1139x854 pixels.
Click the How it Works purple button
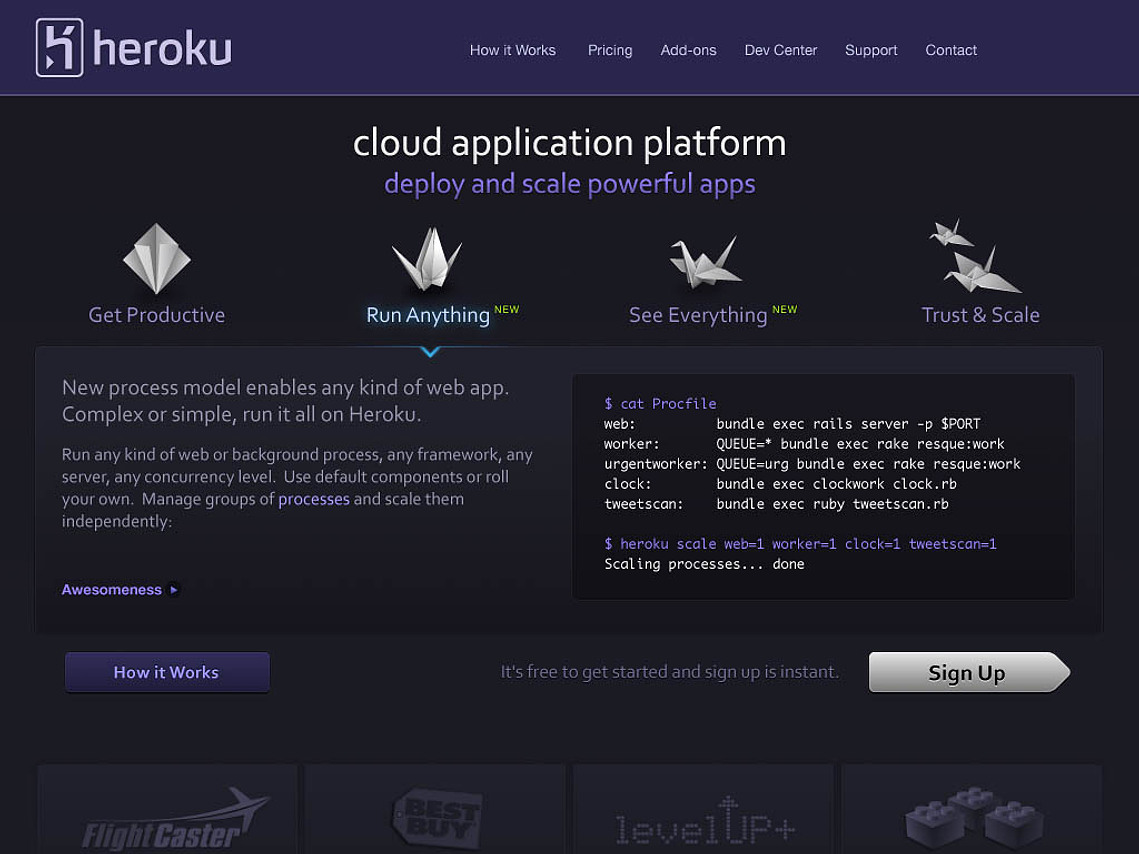click(x=167, y=672)
